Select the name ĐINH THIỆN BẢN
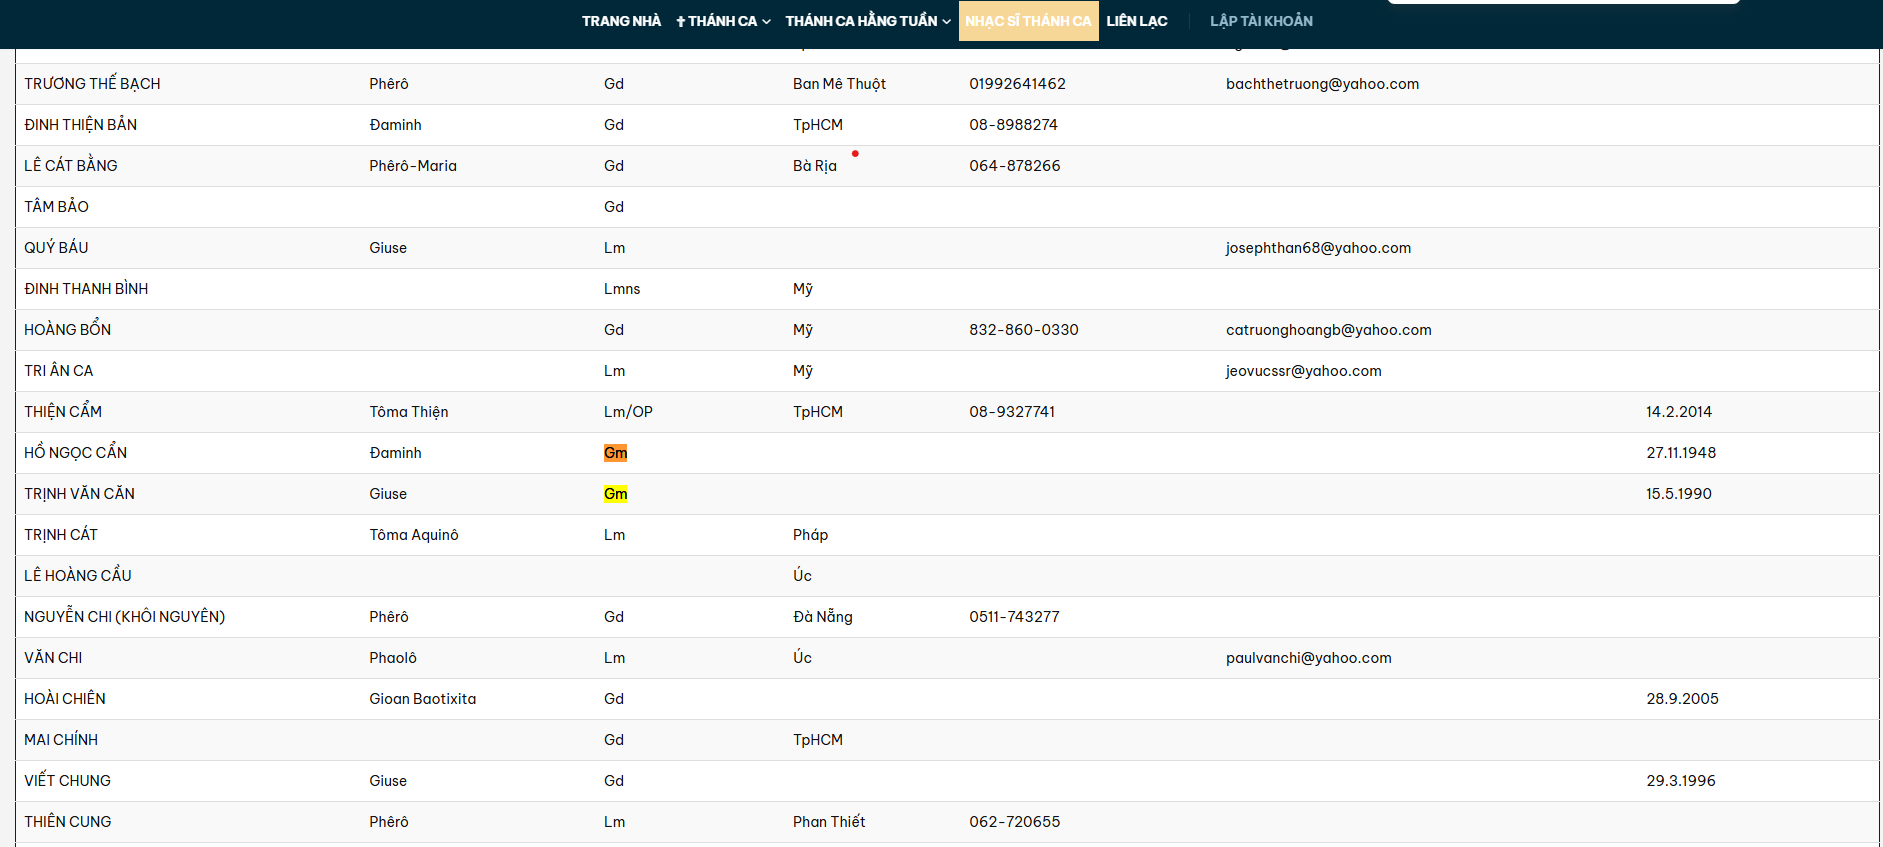 tap(80, 125)
